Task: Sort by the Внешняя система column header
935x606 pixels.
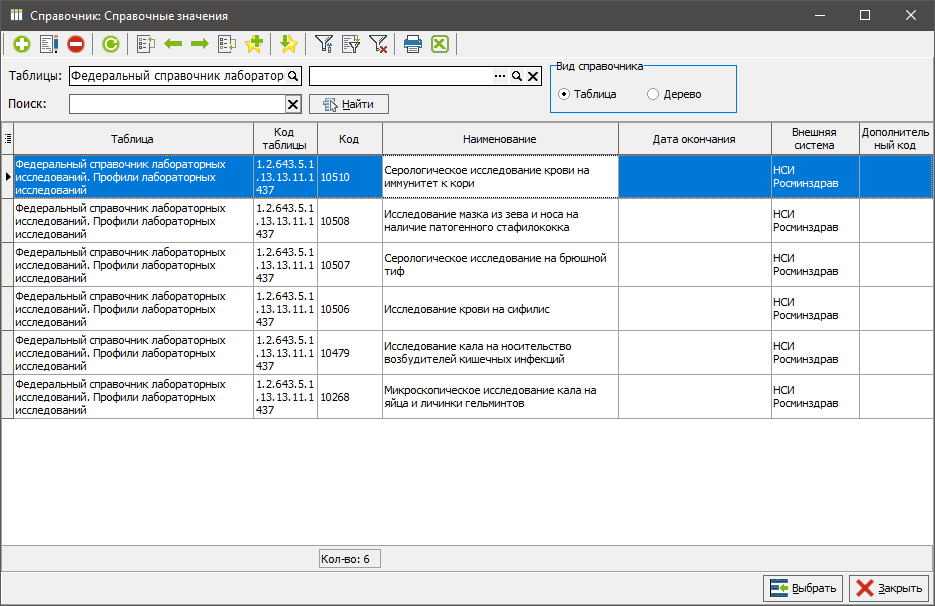Action: (815, 139)
